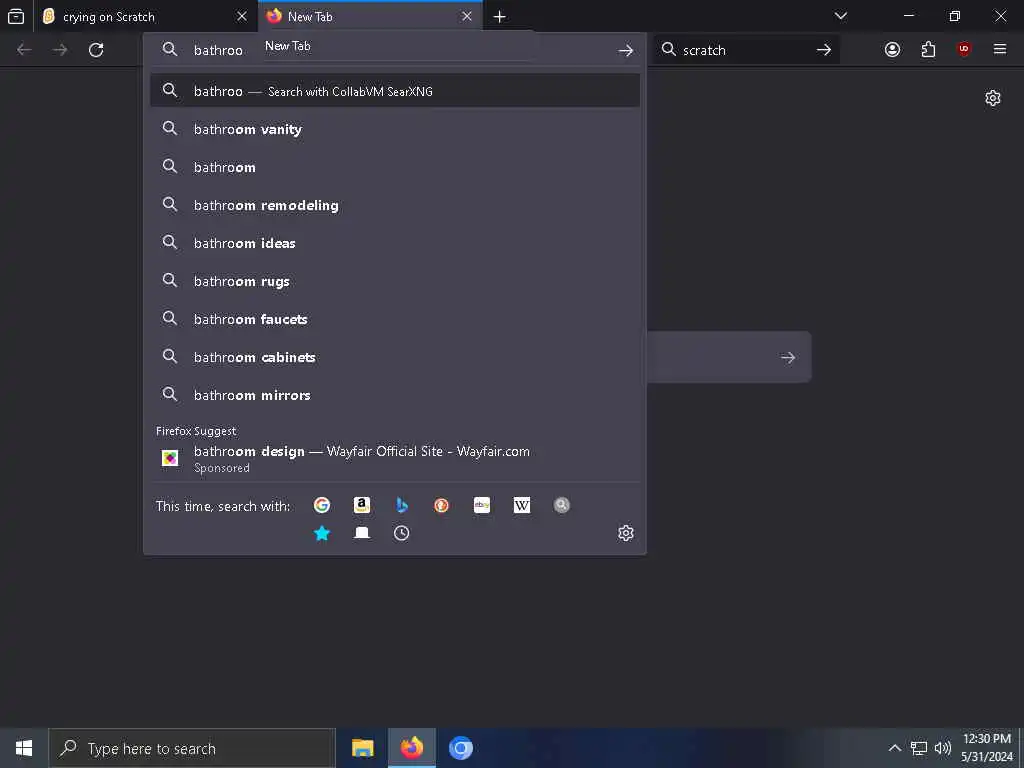Image resolution: width=1024 pixels, height=768 pixels.
Task: Click the go arrow in scratch search box
Action: (x=824, y=50)
